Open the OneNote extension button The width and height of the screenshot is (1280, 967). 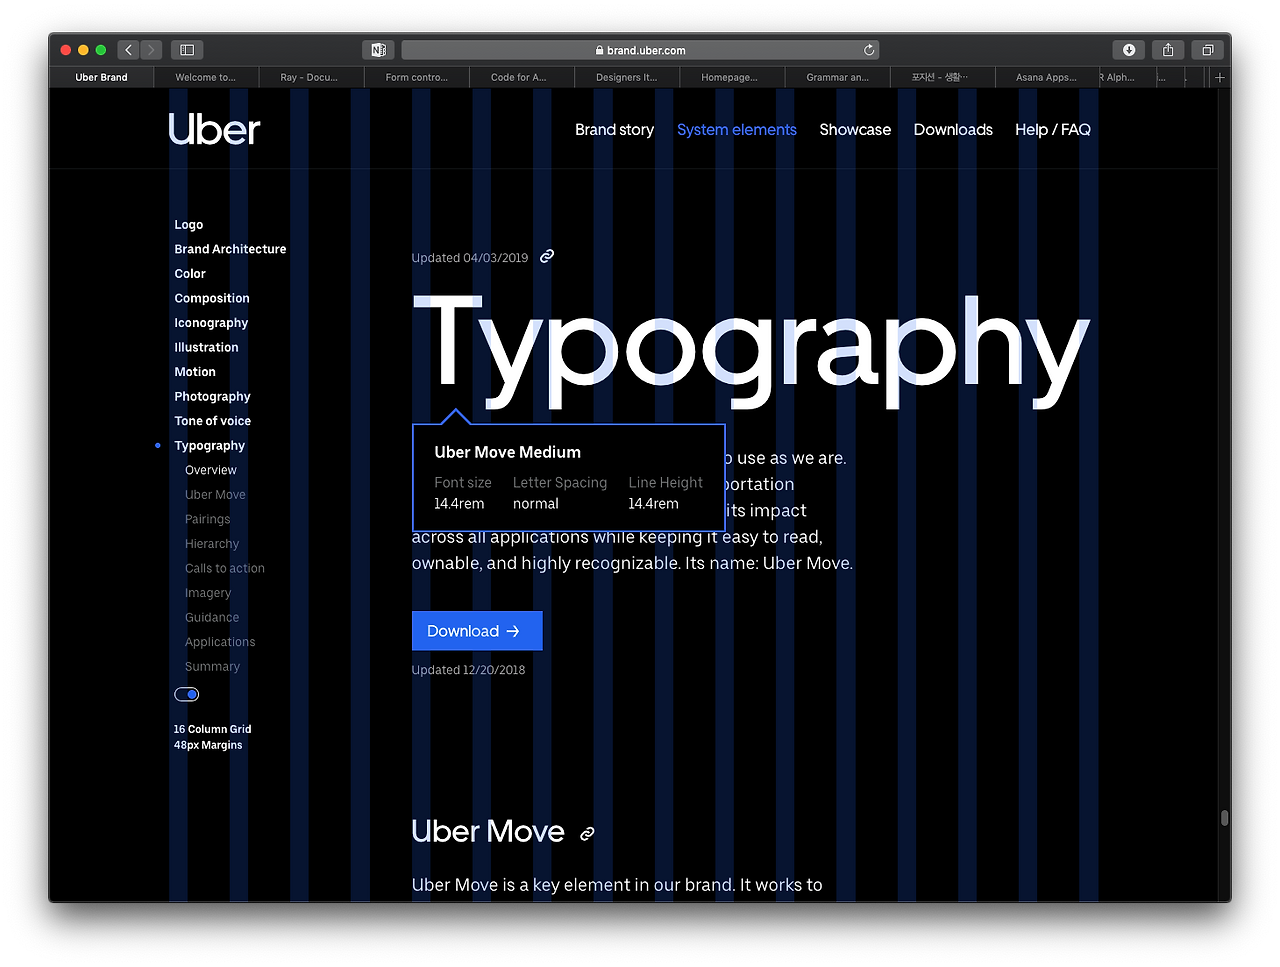click(x=378, y=50)
